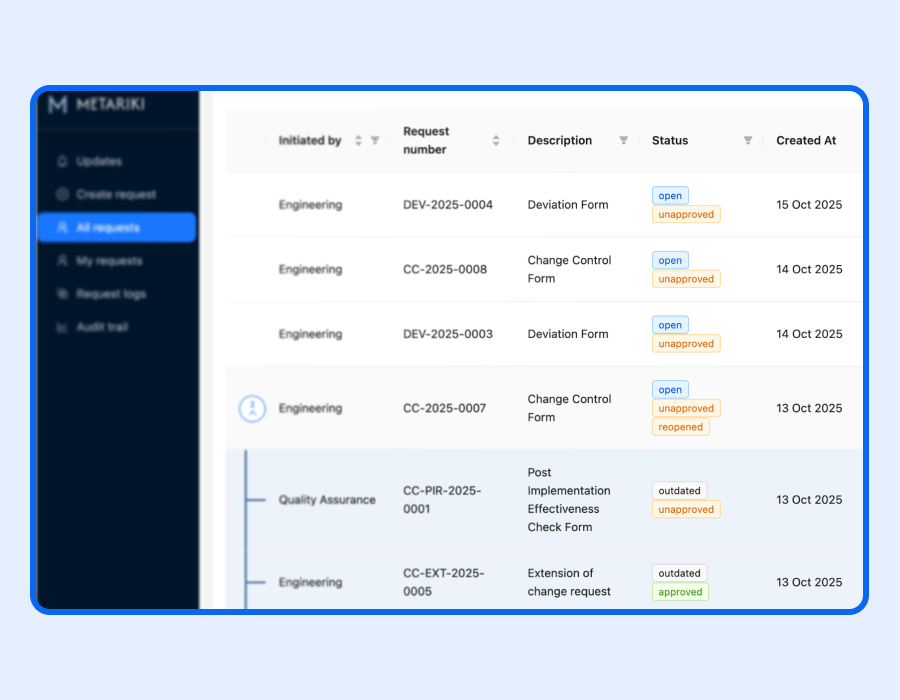This screenshot has width=900, height=700.
Task: Open request DEV-2025-0004
Action: pos(447,205)
